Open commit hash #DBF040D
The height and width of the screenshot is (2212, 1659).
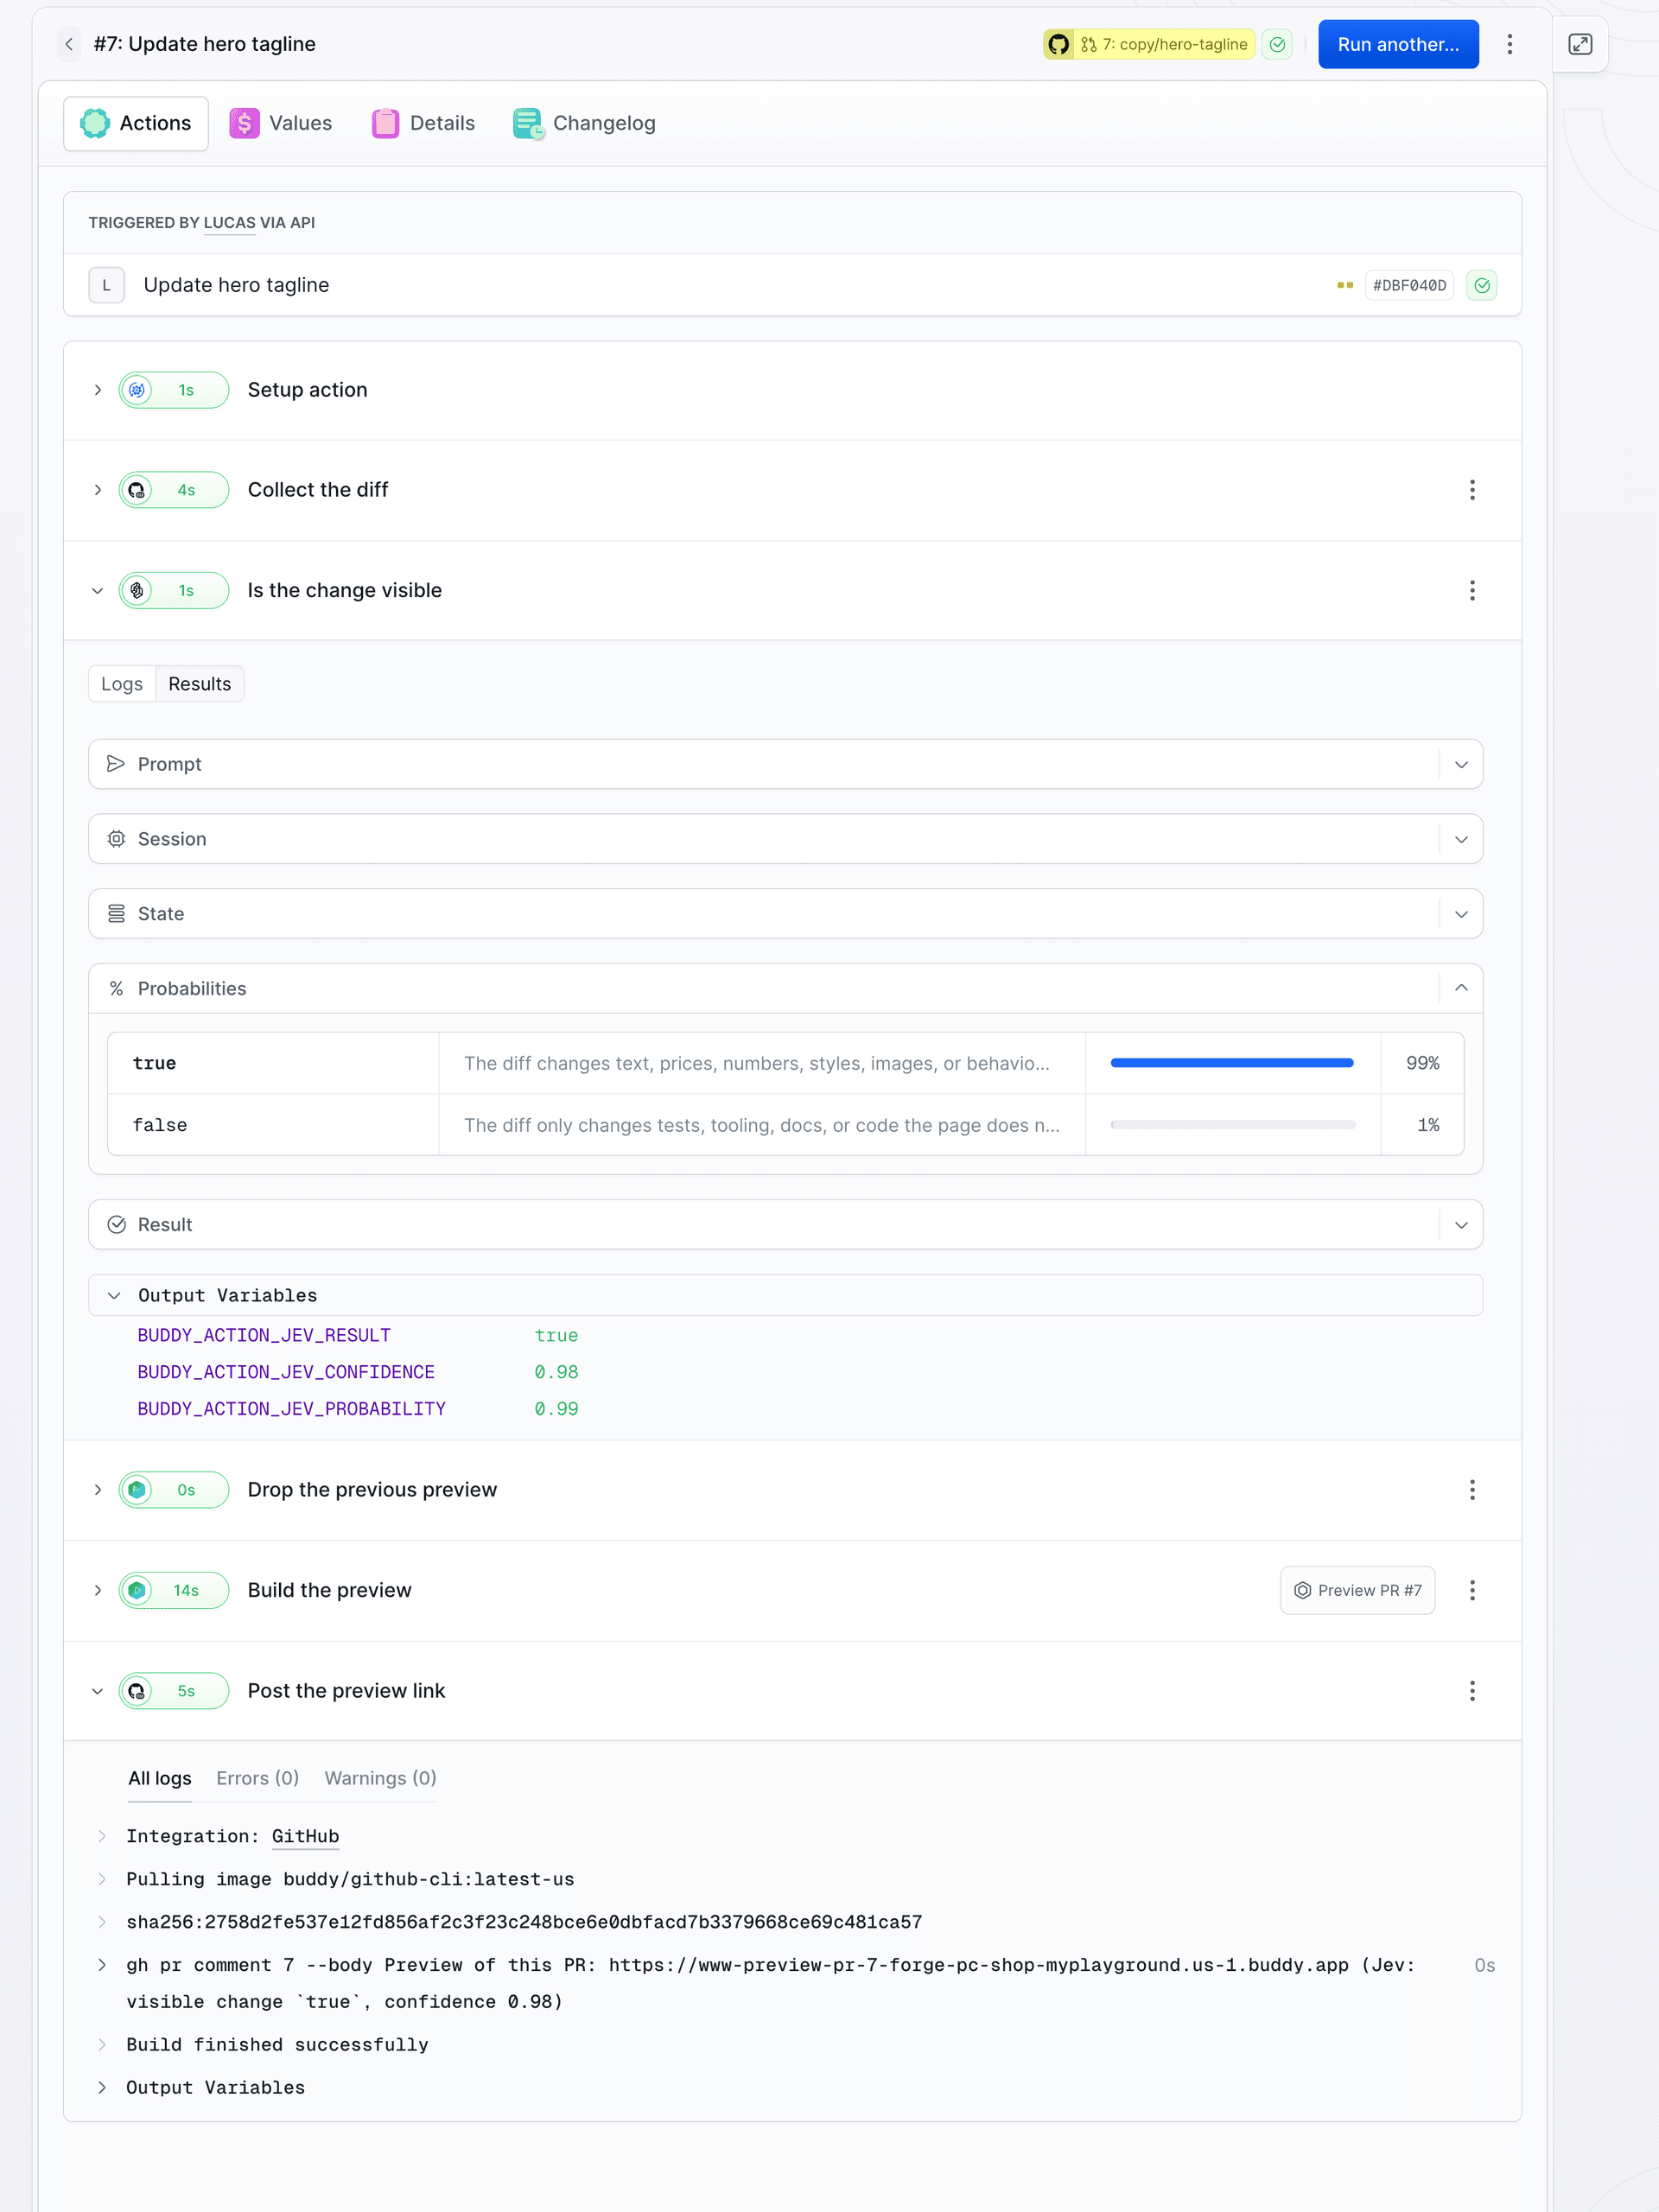tap(1409, 286)
